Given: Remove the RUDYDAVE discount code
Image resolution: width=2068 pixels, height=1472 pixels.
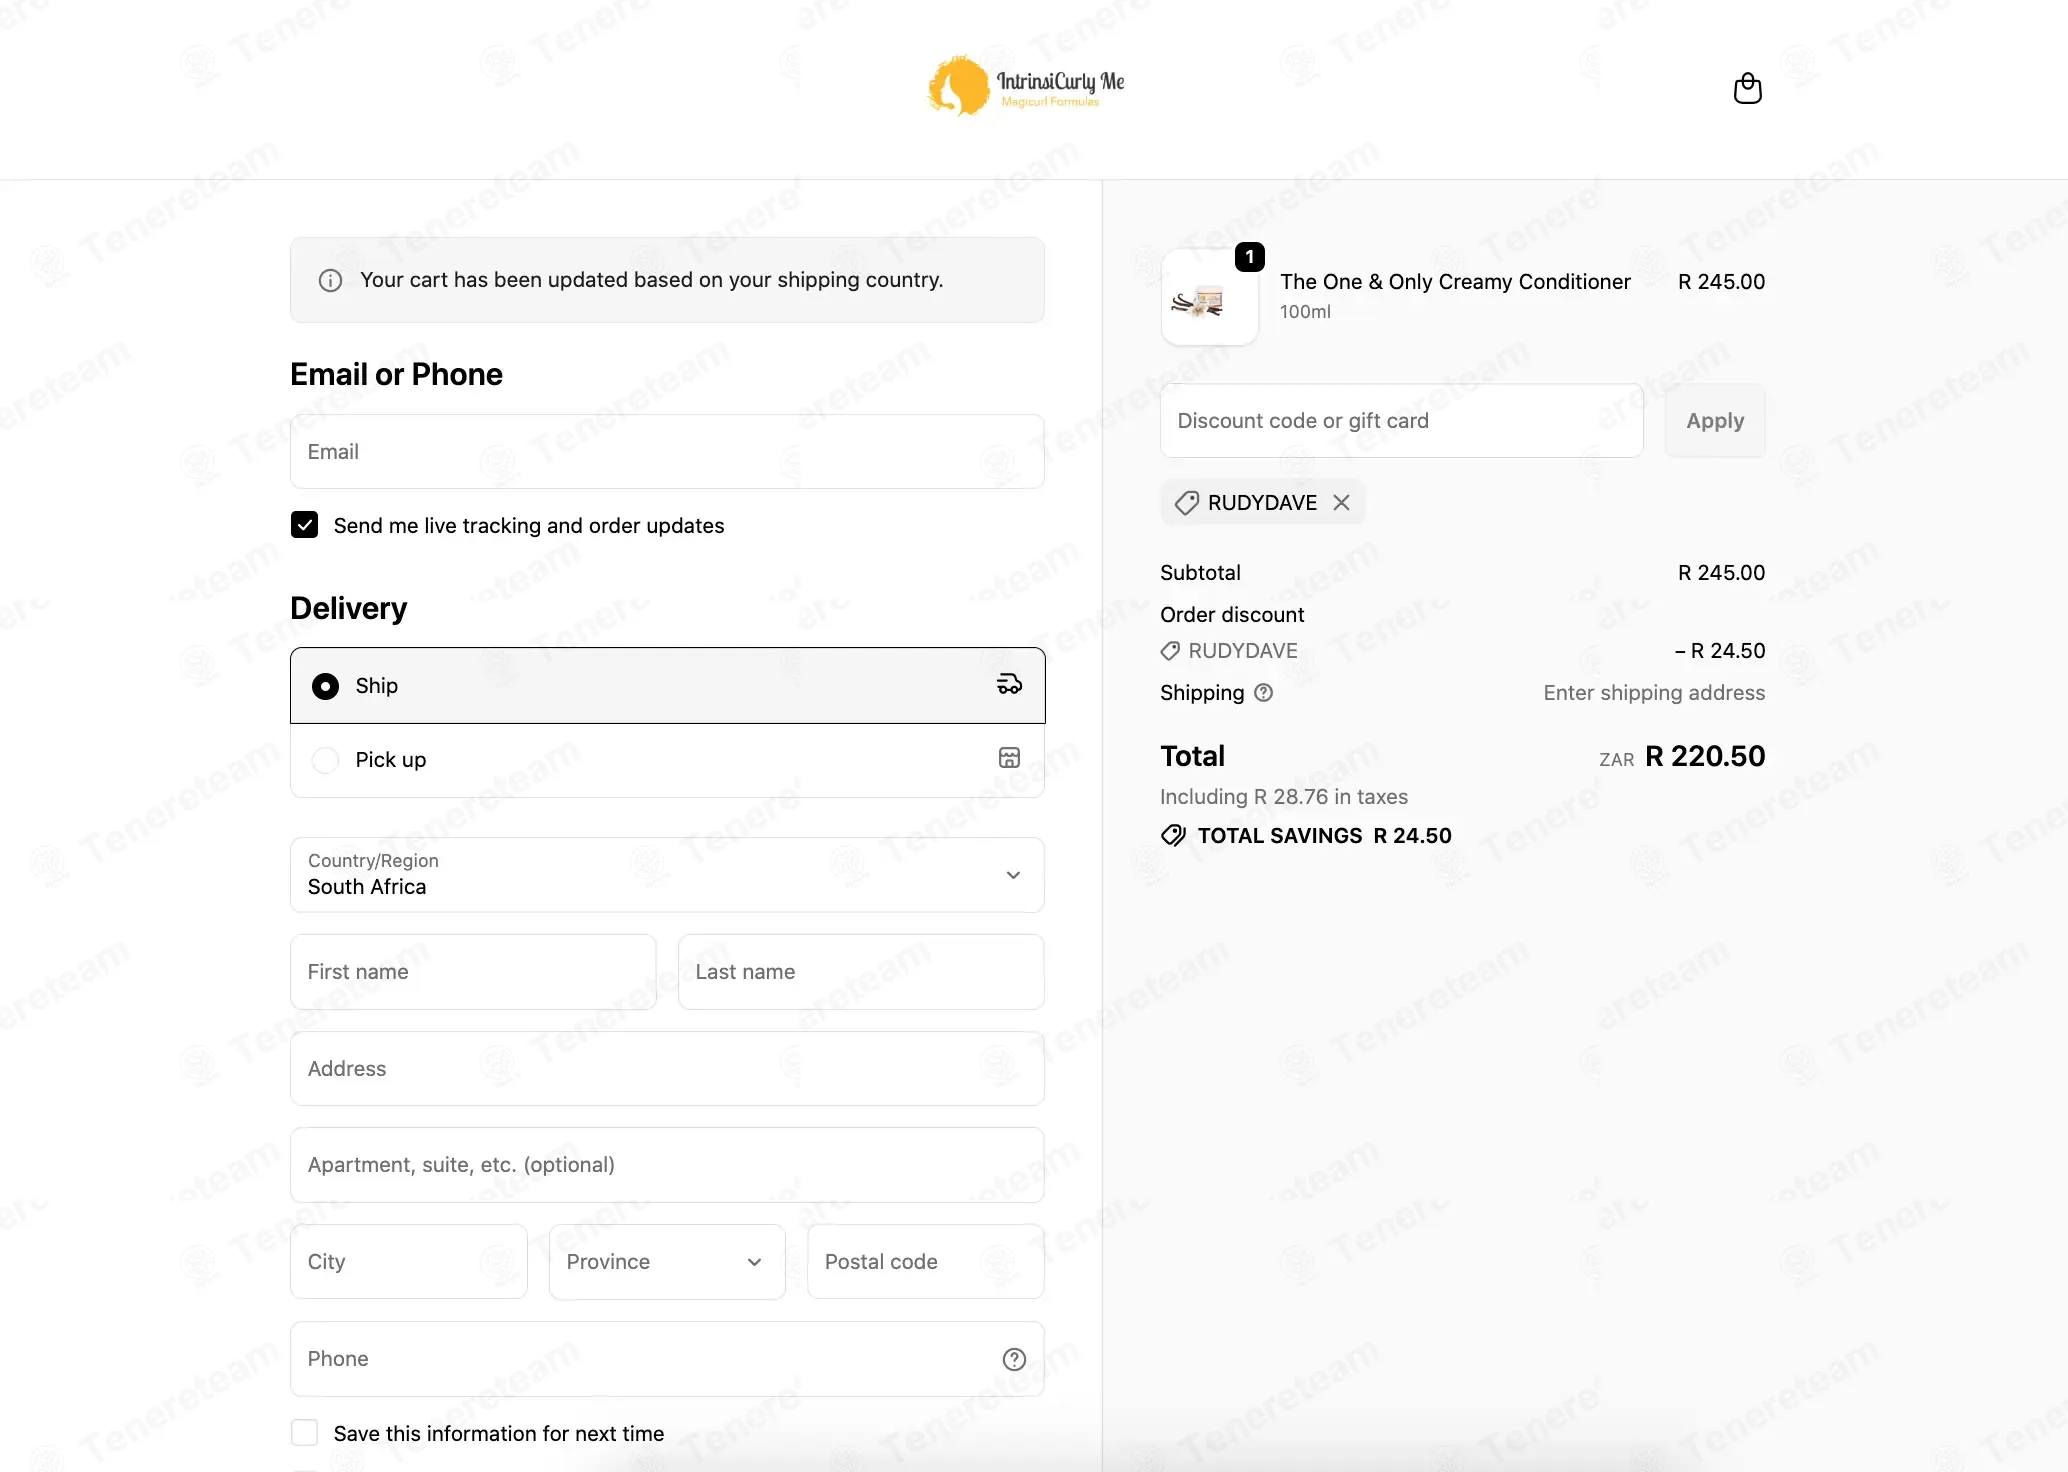Looking at the screenshot, I should click(1342, 503).
